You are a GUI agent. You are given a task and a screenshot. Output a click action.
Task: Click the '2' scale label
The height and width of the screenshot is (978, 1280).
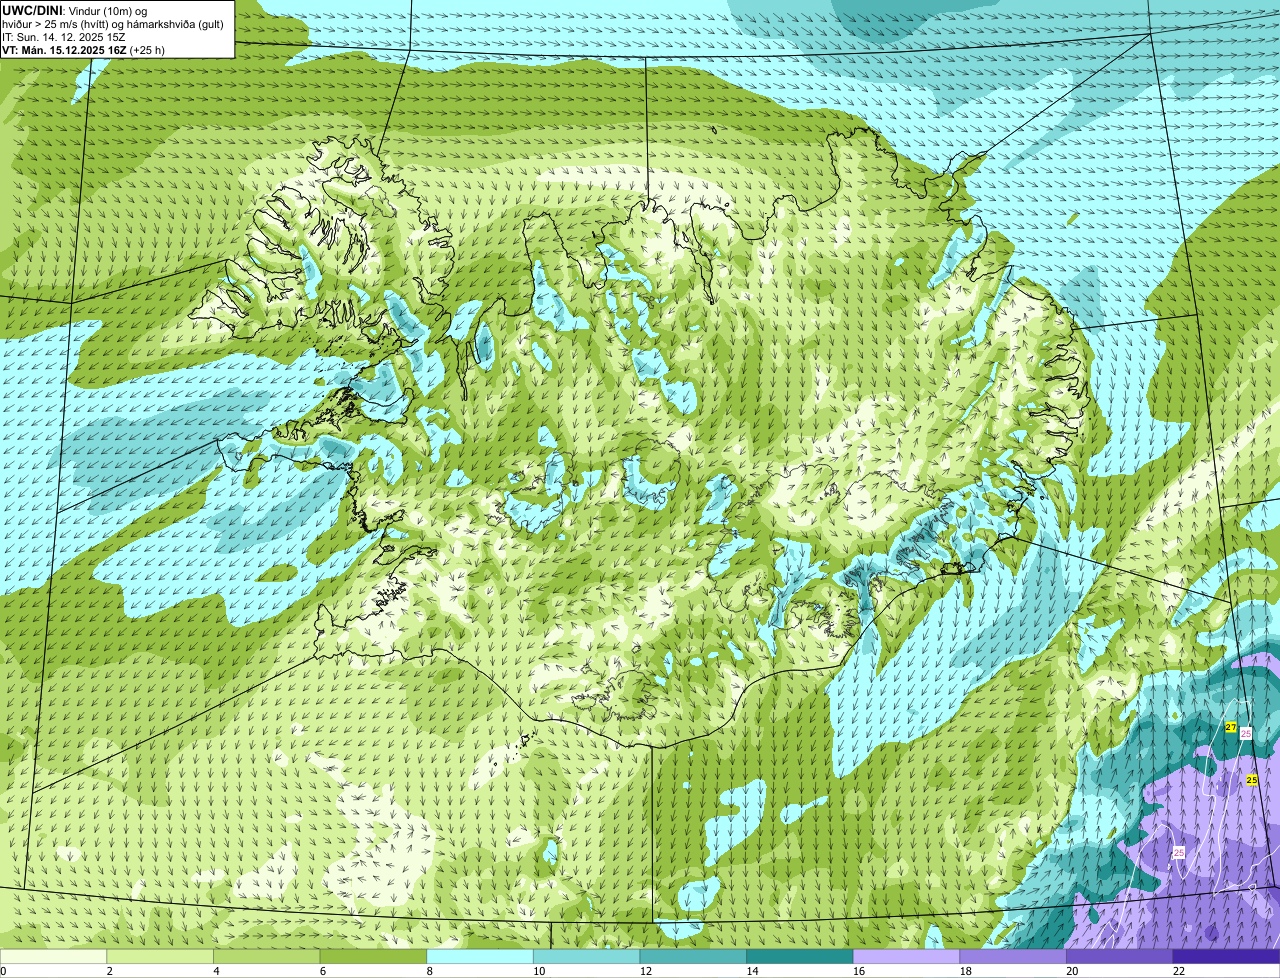[x=109, y=971]
